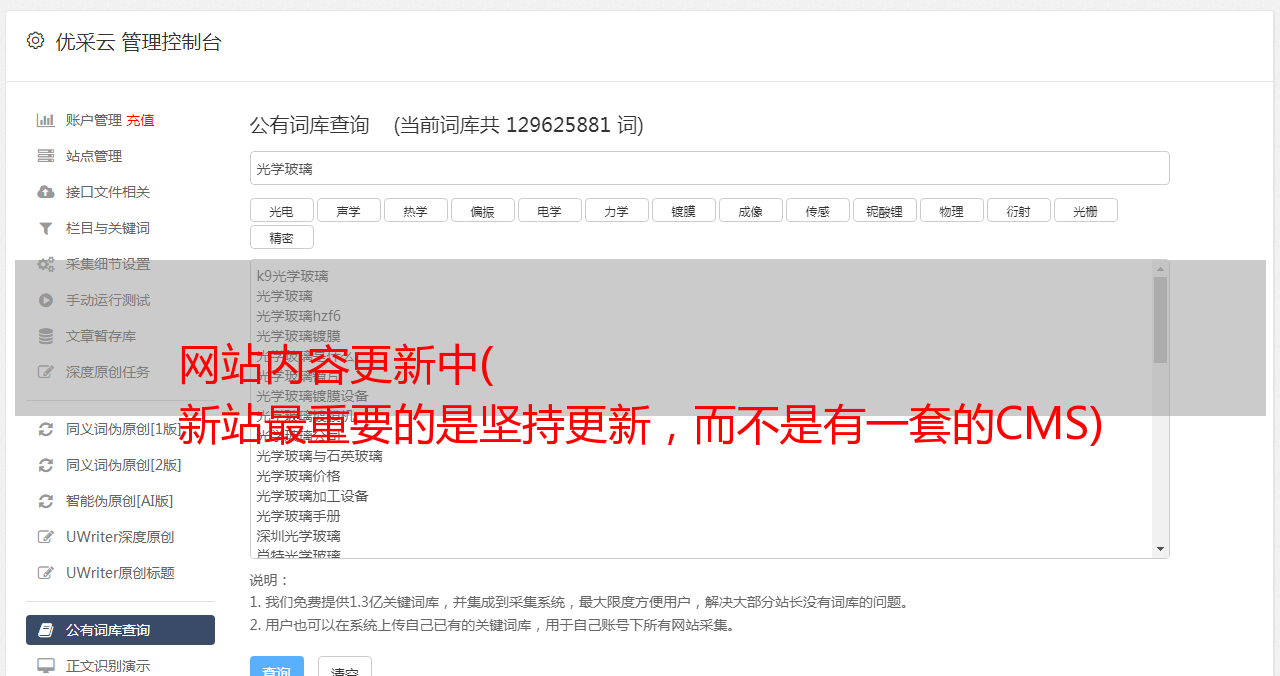Click the gears icon for 采集细节设置
Image resolution: width=1280 pixels, height=676 pixels.
click(x=45, y=264)
